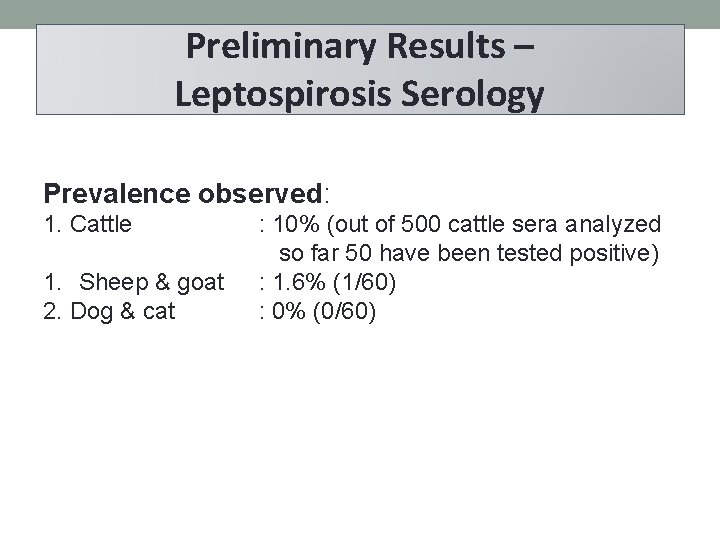Click the word "cat" in the last list item
720x540 pixels.
coord(159,312)
